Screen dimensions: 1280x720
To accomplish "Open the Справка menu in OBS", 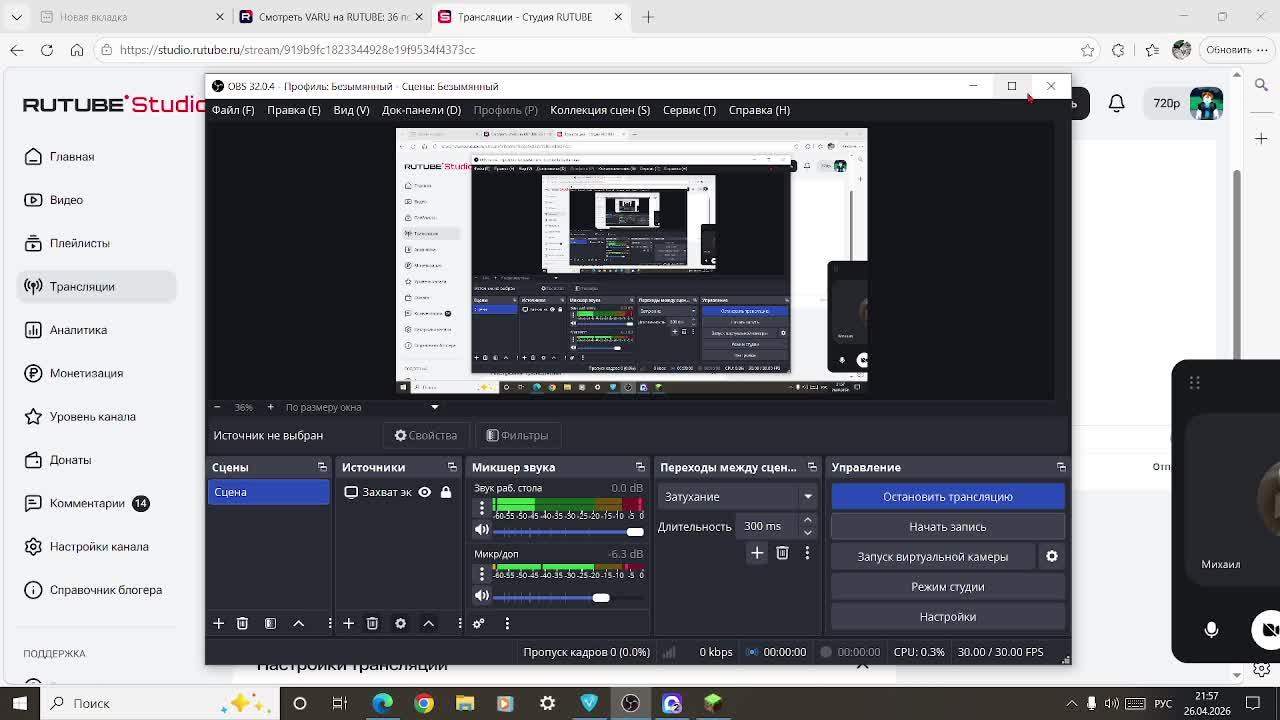I will pos(759,110).
